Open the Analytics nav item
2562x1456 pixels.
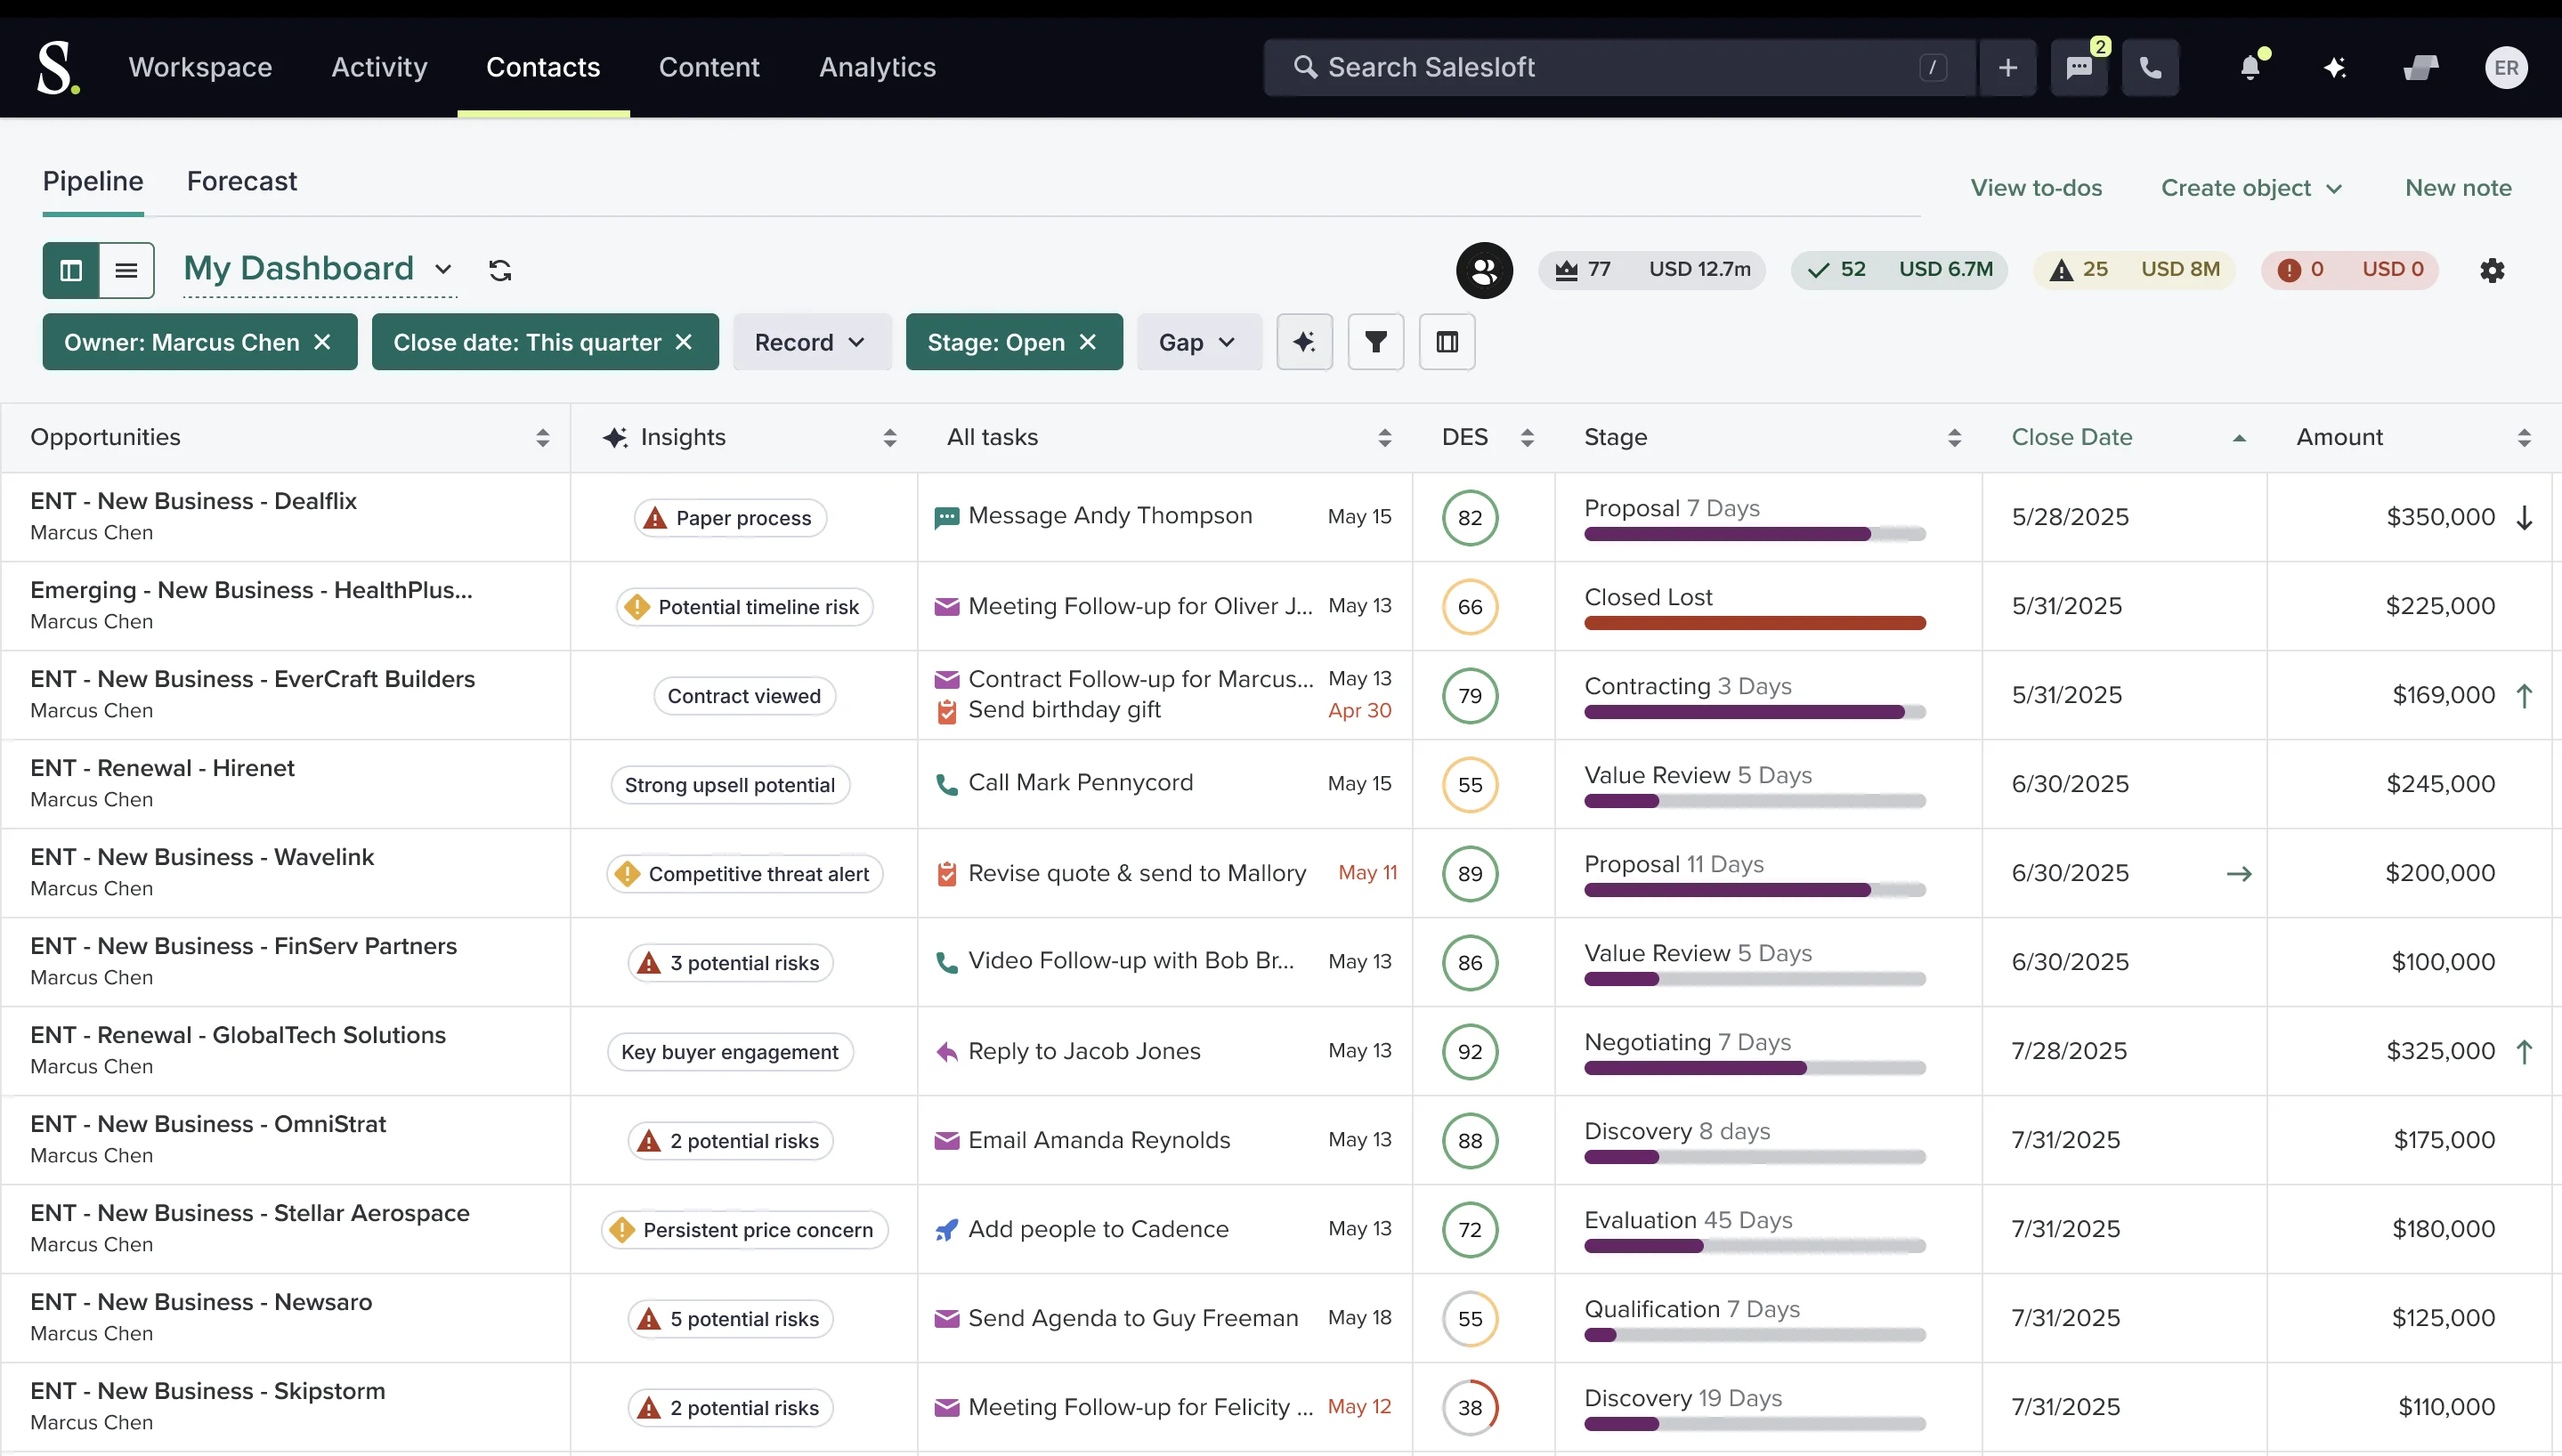coord(877,67)
